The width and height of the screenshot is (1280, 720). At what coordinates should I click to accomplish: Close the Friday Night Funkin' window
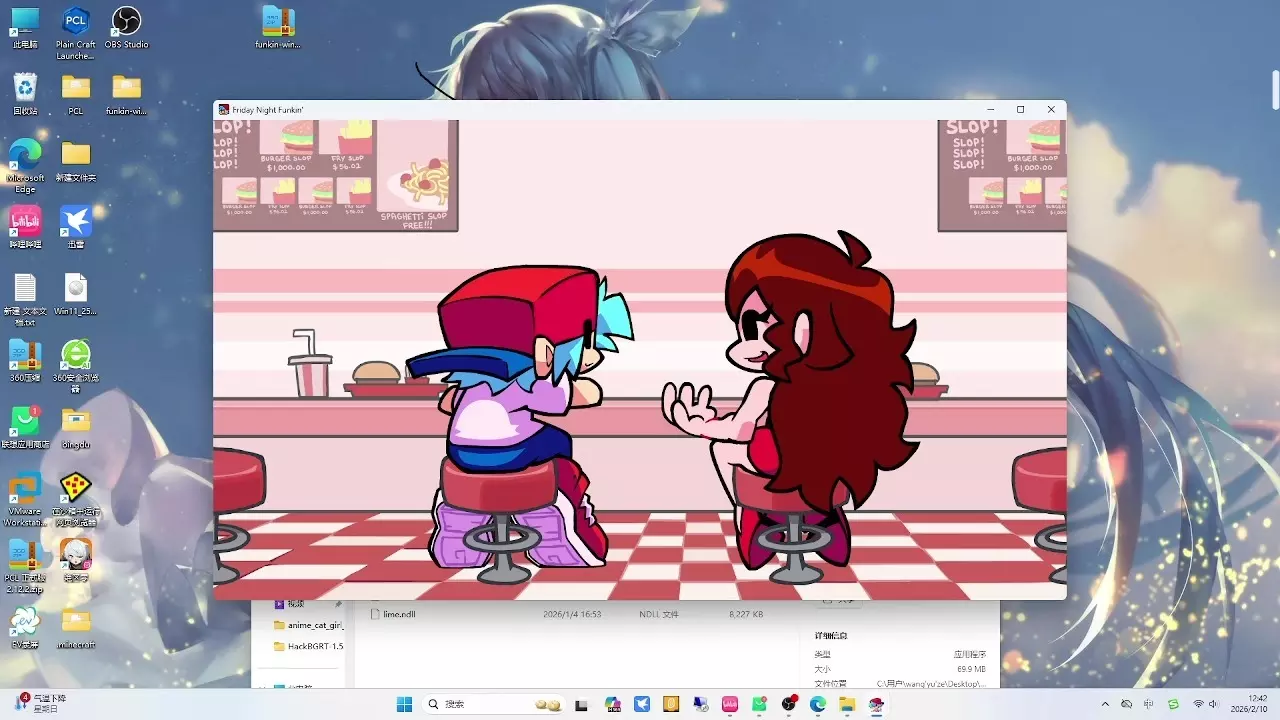(x=1051, y=109)
